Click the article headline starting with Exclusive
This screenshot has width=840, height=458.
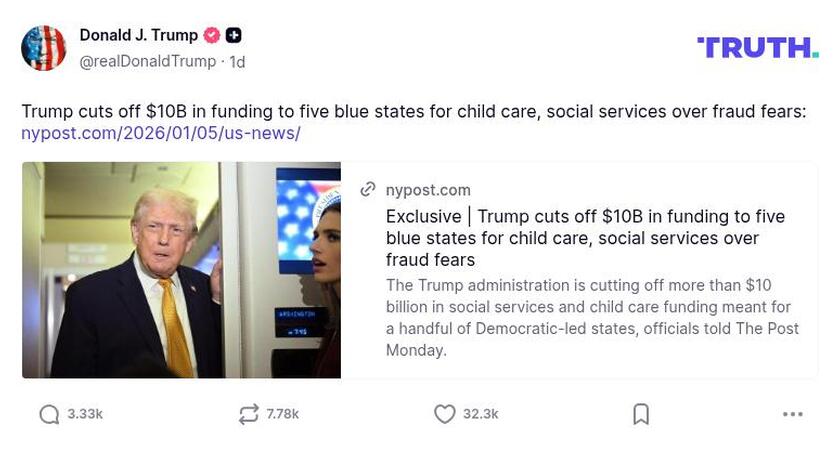pos(585,238)
